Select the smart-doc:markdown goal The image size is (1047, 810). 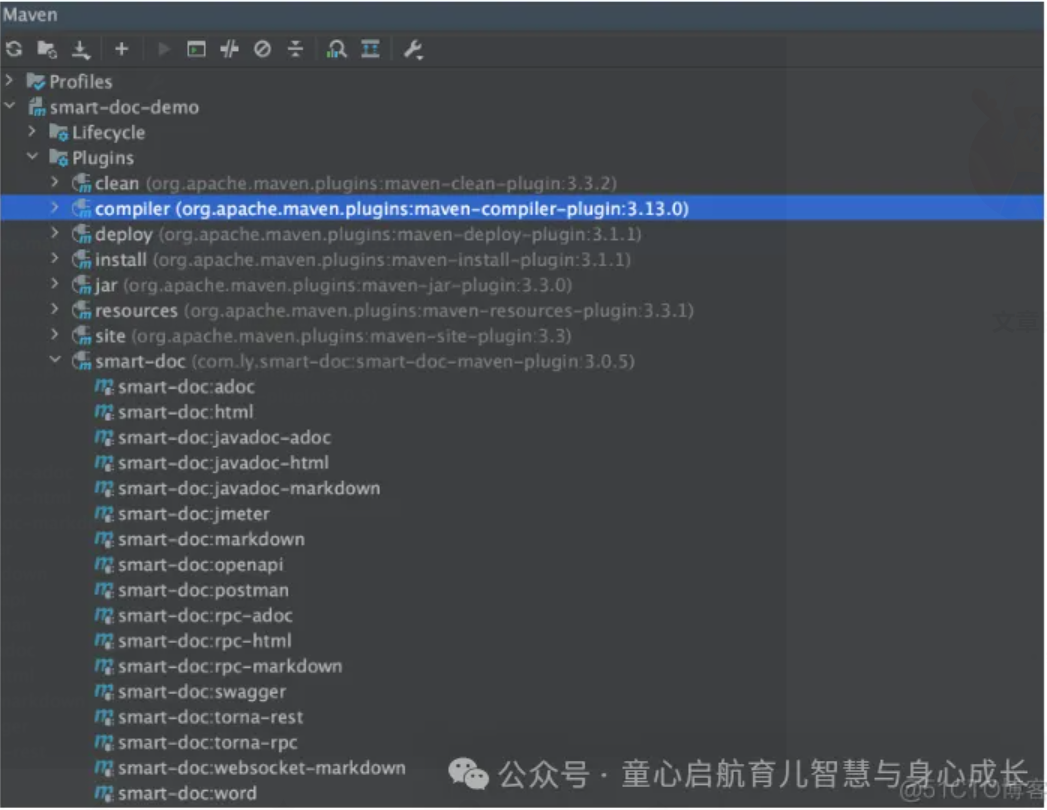pyautogui.click(x=212, y=539)
